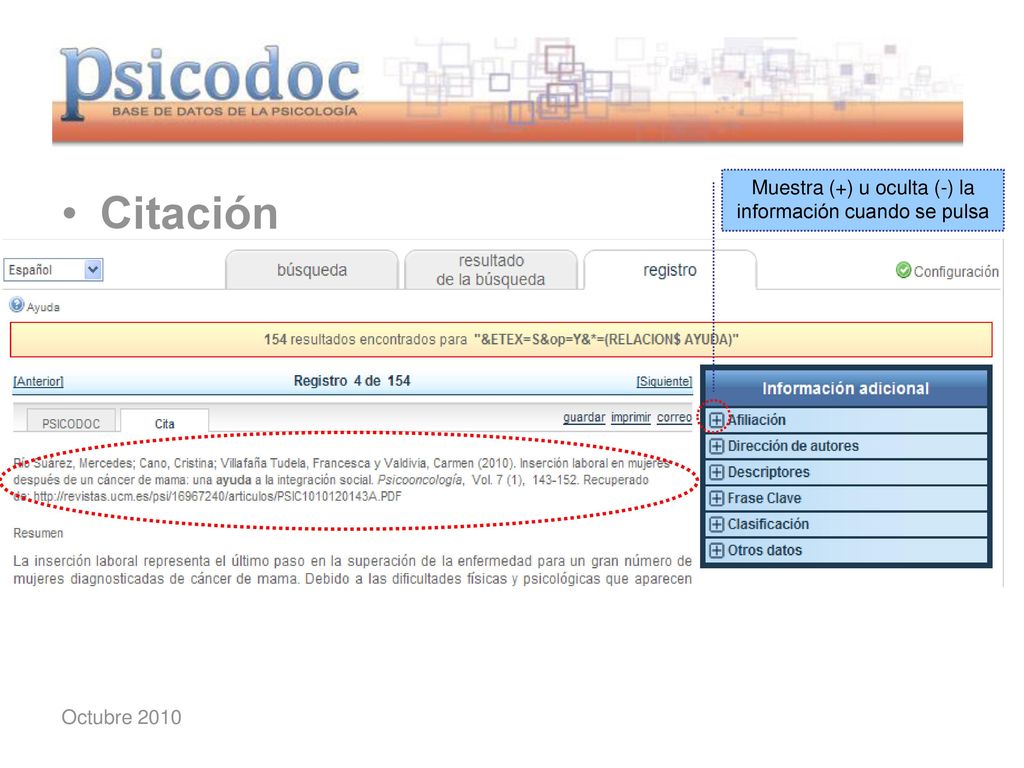Click the '154 resultados encontrados' message bar
The width and height of the screenshot is (1024, 768).
click(501, 340)
